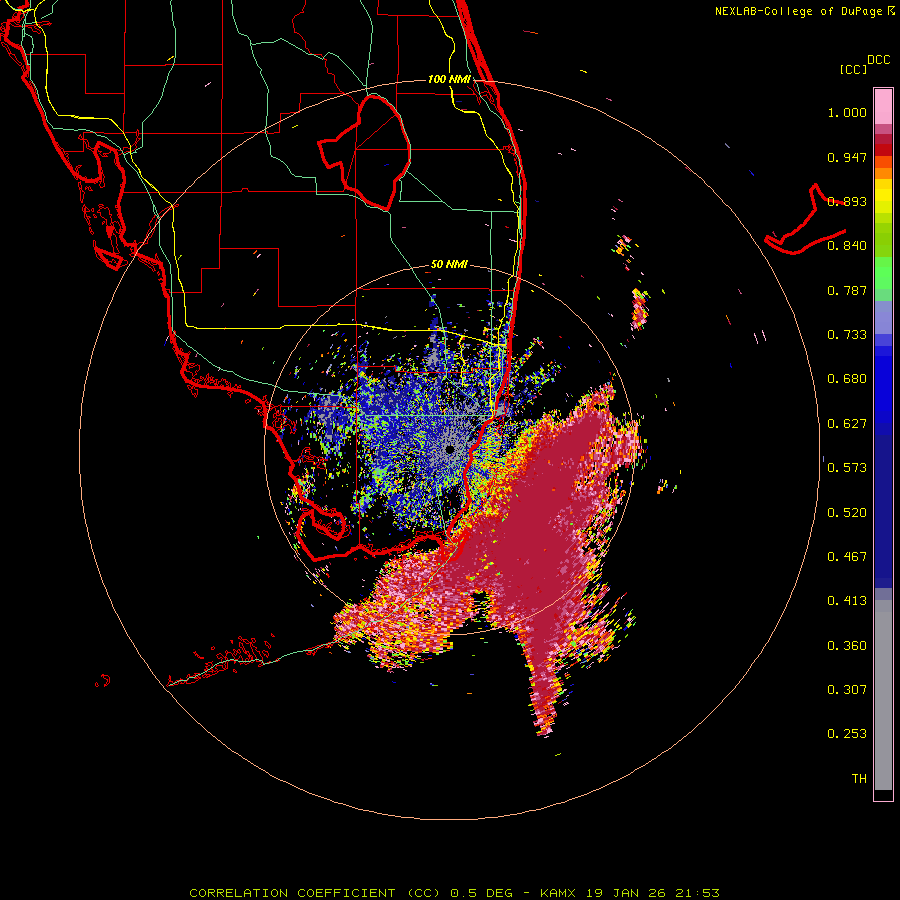This screenshot has width=900, height=900.
Task: Click the DCC product label
Action: pos(879,60)
